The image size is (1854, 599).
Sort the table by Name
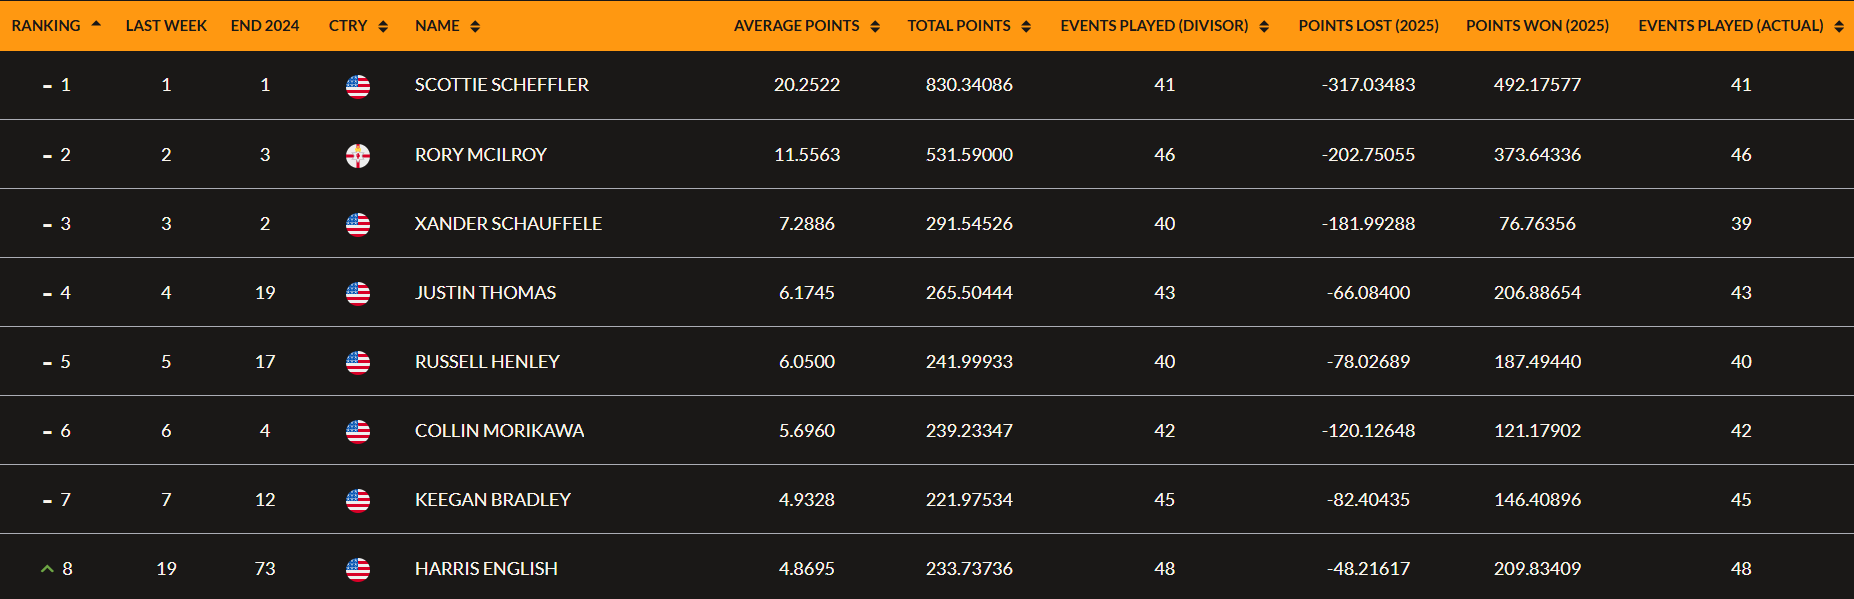(447, 26)
